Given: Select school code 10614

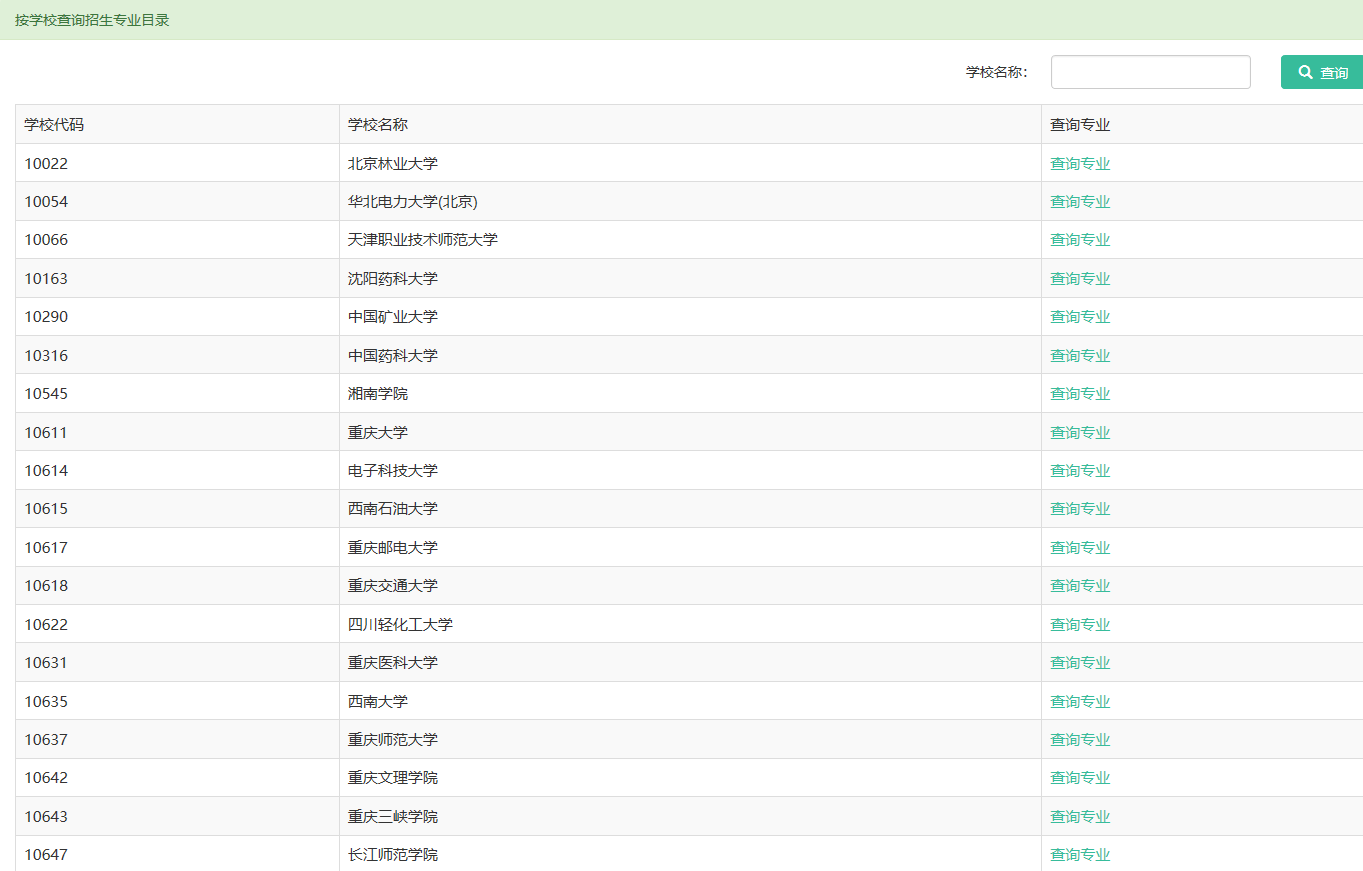Looking at the screenshot, I should pyautogui.click(x=46, y=470).
